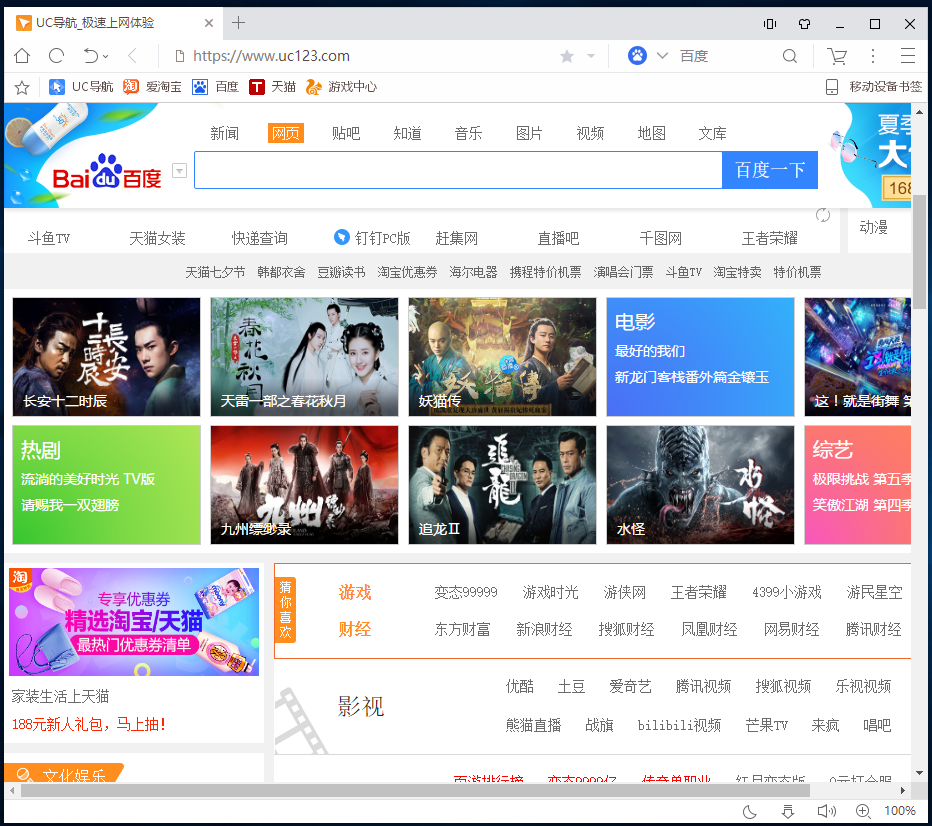Click the Baidu paw search engine icon
Viewport: 932px width, 826px height.
tap(637, 56)
